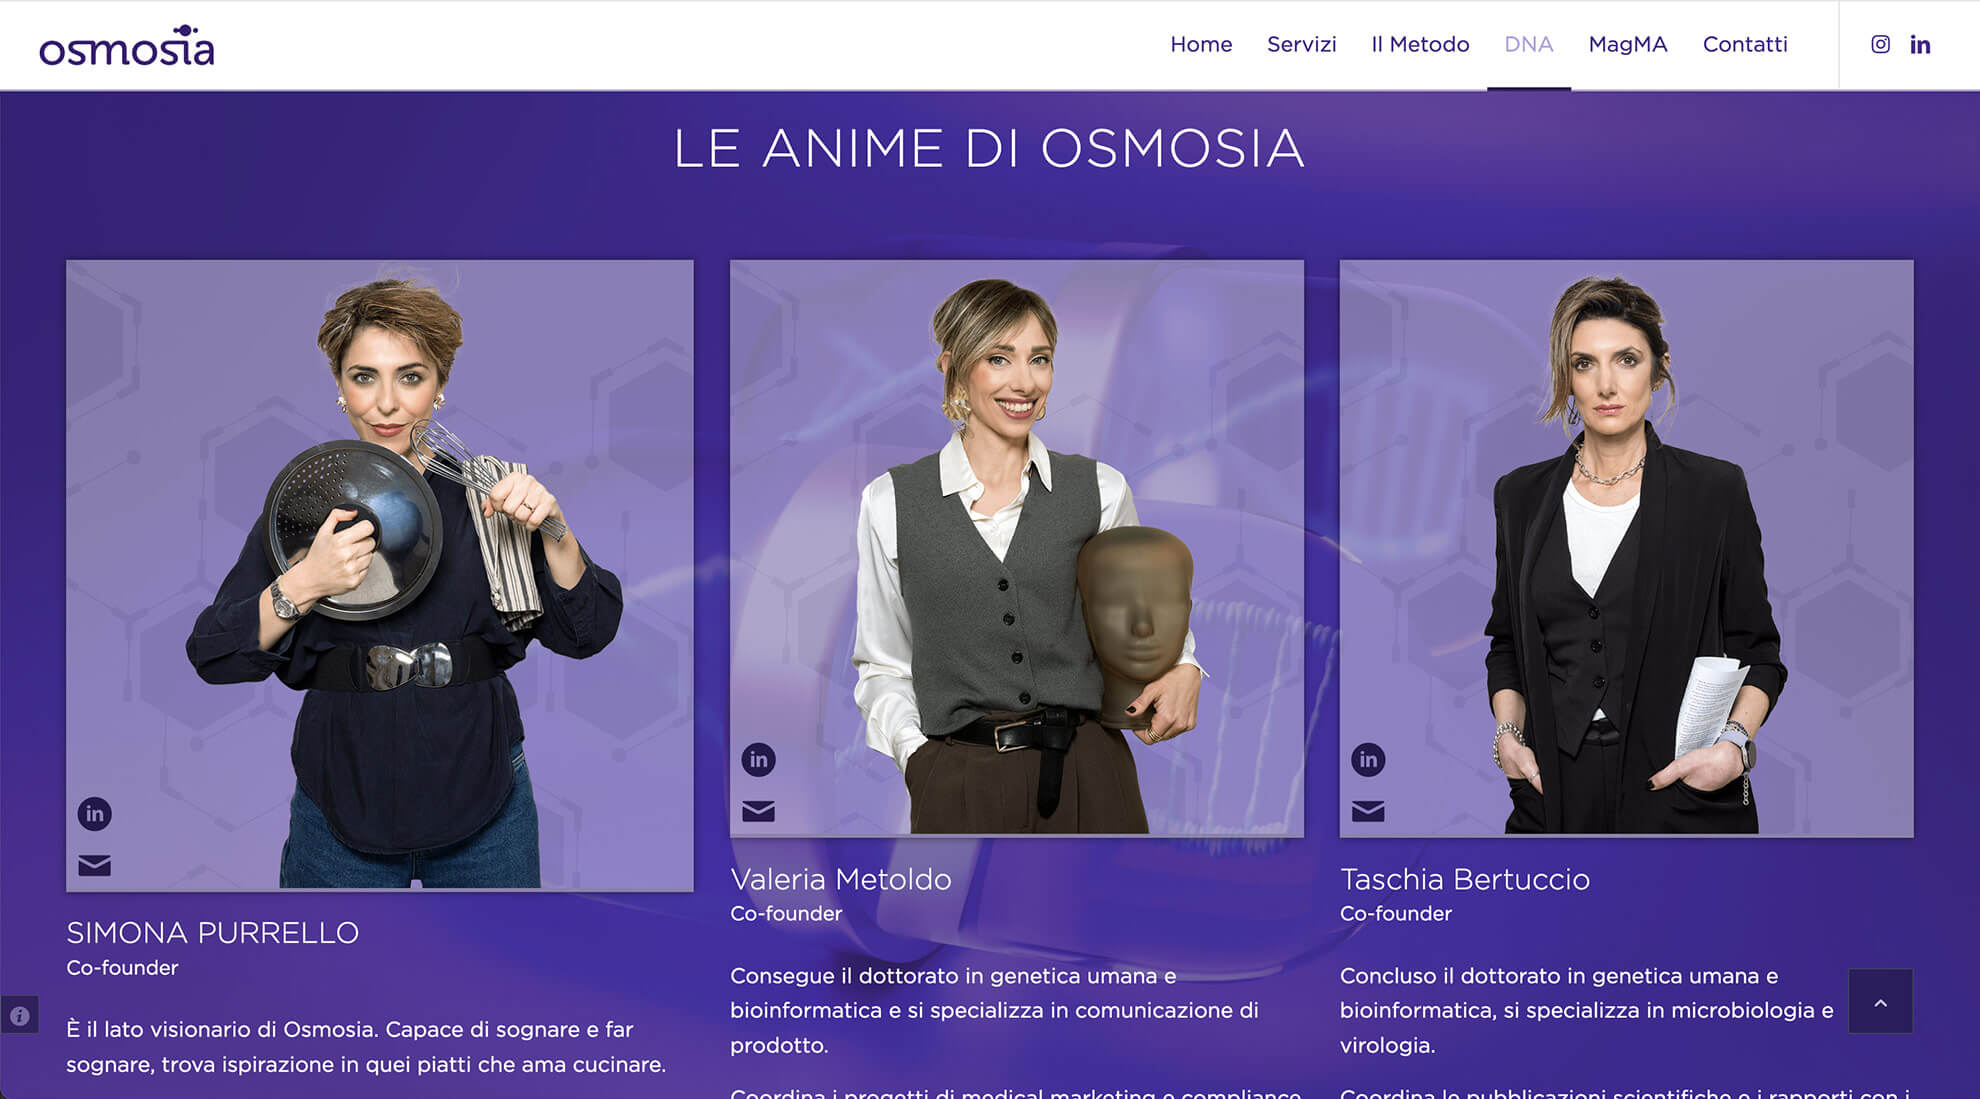The image size is (1980, 1099).
Task: Click Taschia Bertuccio's email envelope icon
Action: tap(1368, 811)
